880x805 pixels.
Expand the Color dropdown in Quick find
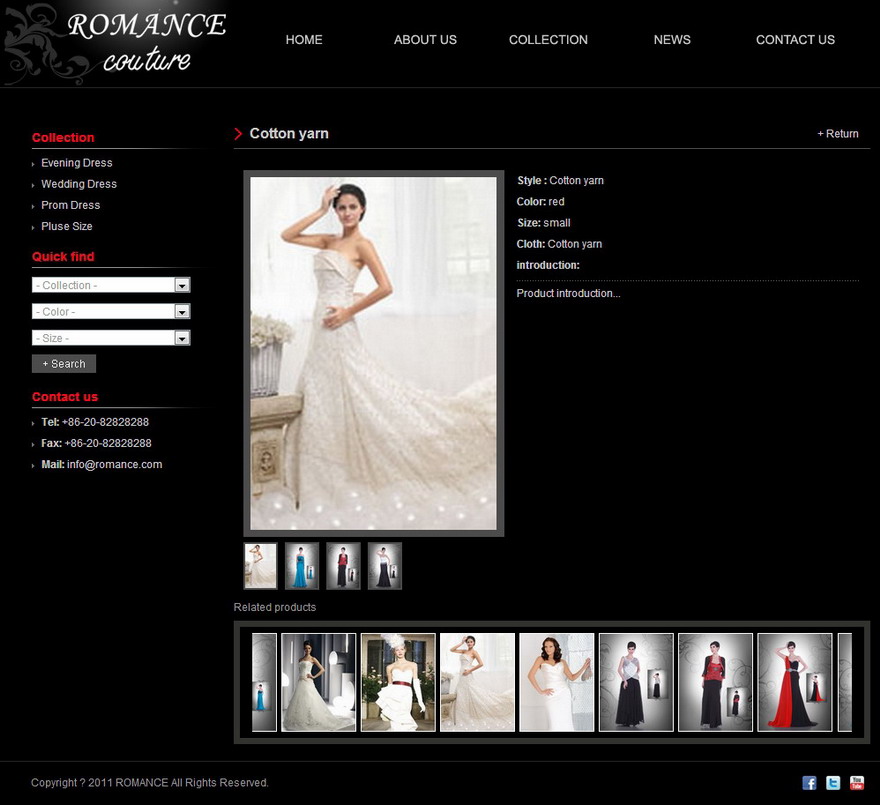pos(111,312)
